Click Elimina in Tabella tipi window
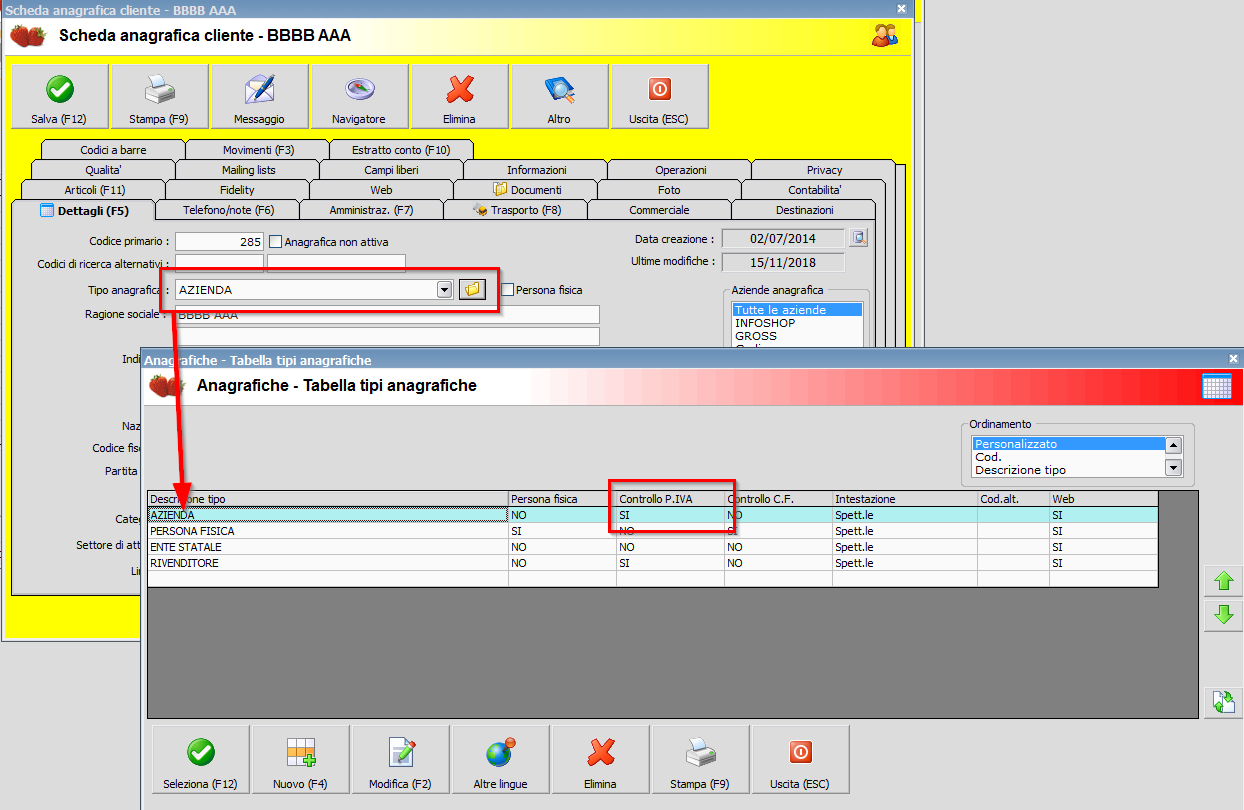This screenshot has height=810, width=1244. pyautogui.click(x=601, y=760)
